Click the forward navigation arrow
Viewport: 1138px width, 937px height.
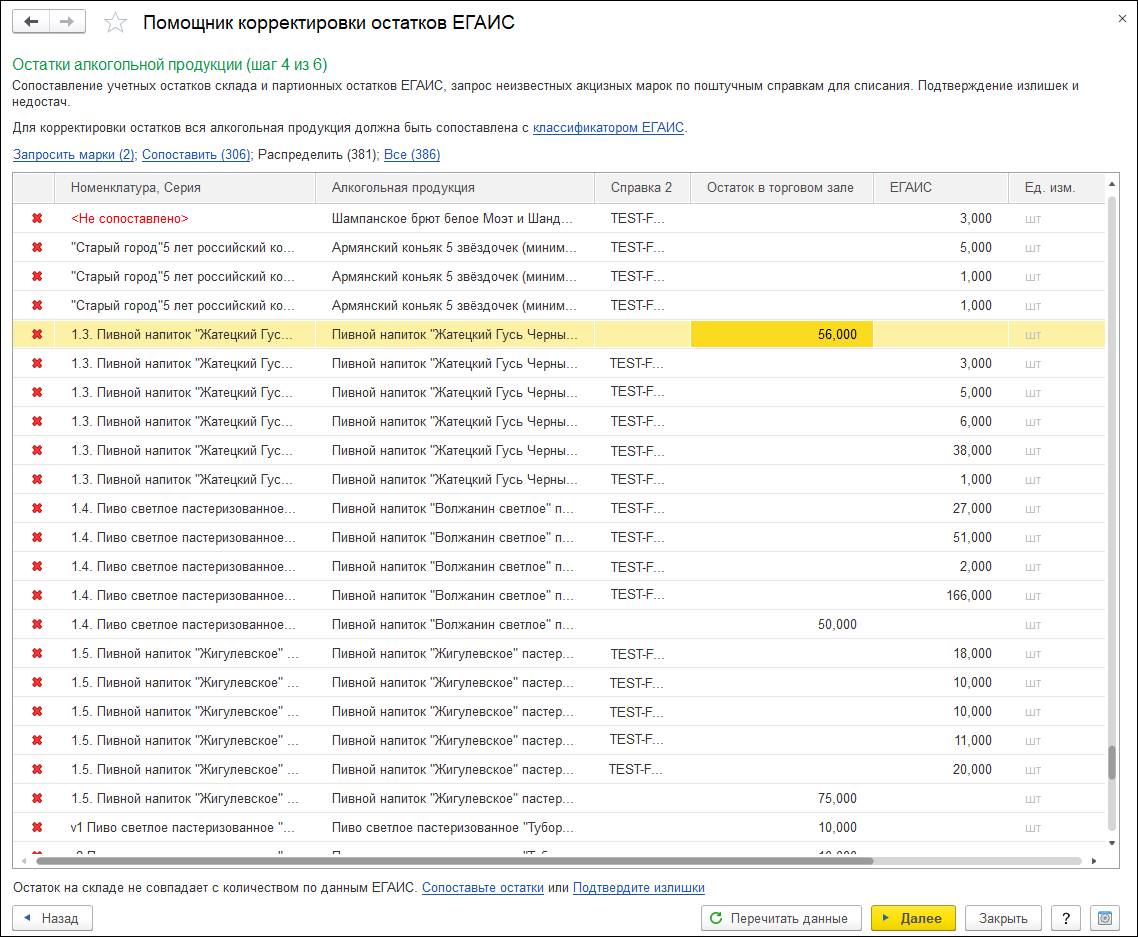[x=67, y=22]
